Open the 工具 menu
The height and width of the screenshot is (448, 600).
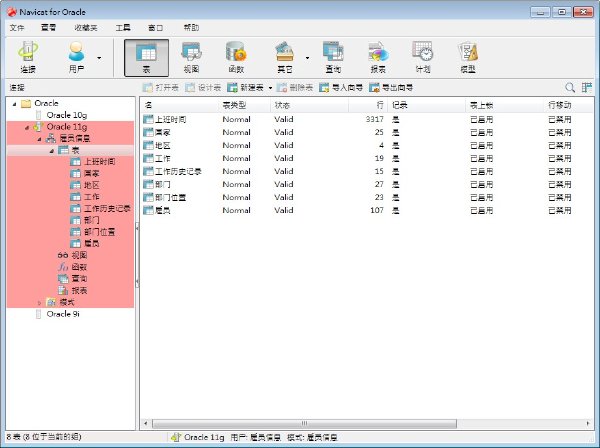(x=123, y=28)
